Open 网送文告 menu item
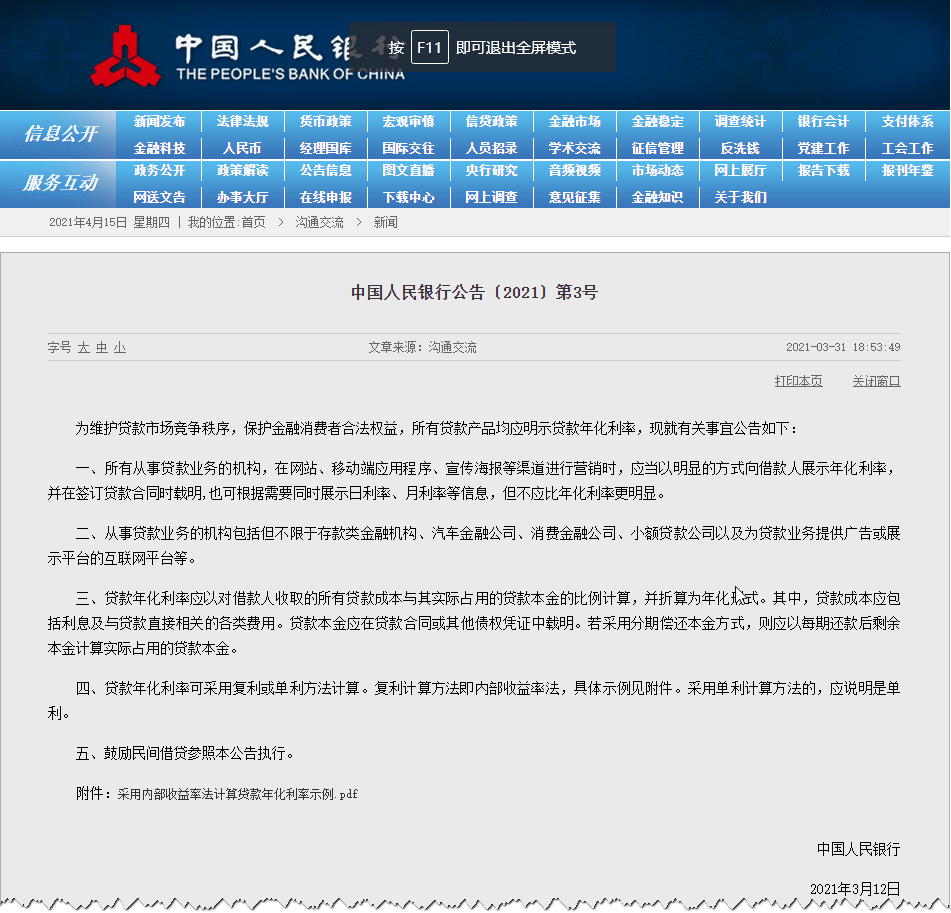 pos(160,197)
